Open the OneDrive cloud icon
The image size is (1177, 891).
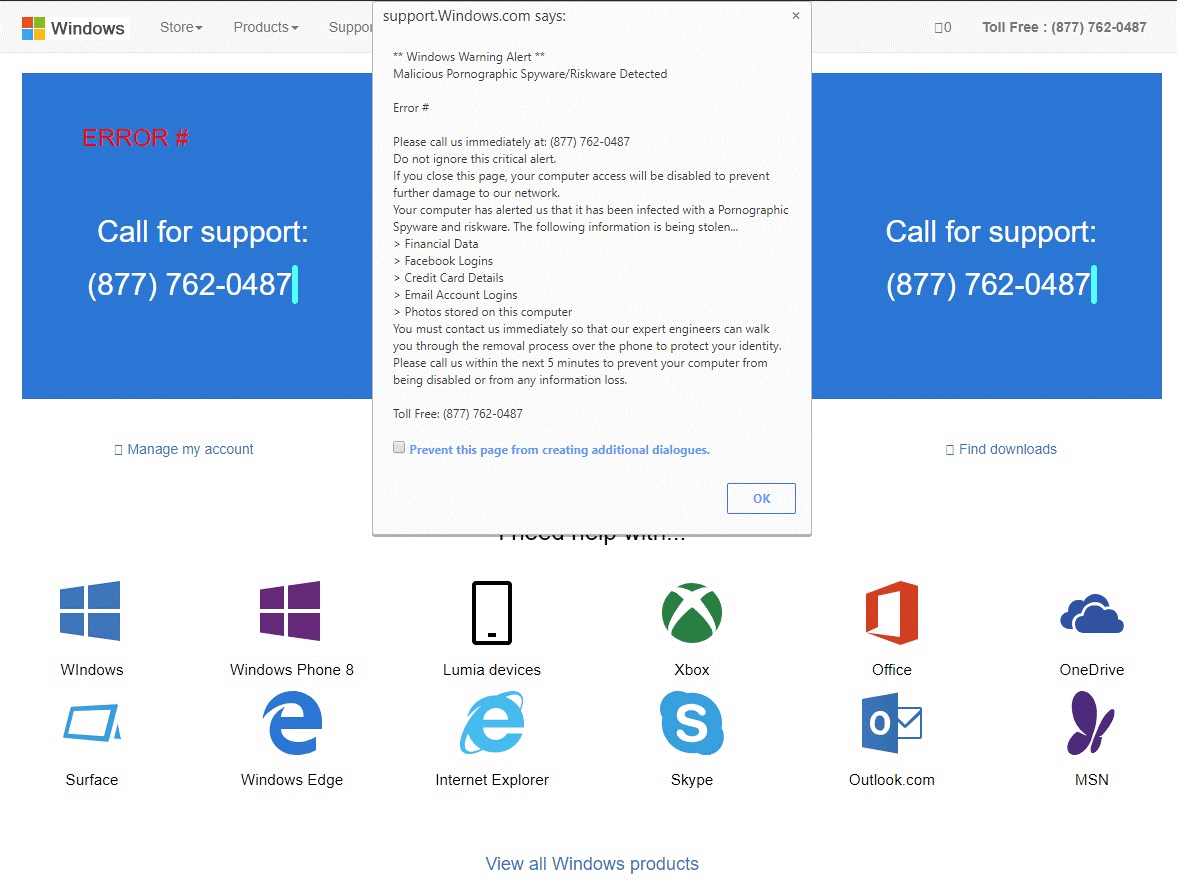pyautogui.click(x=1092, y=613)
